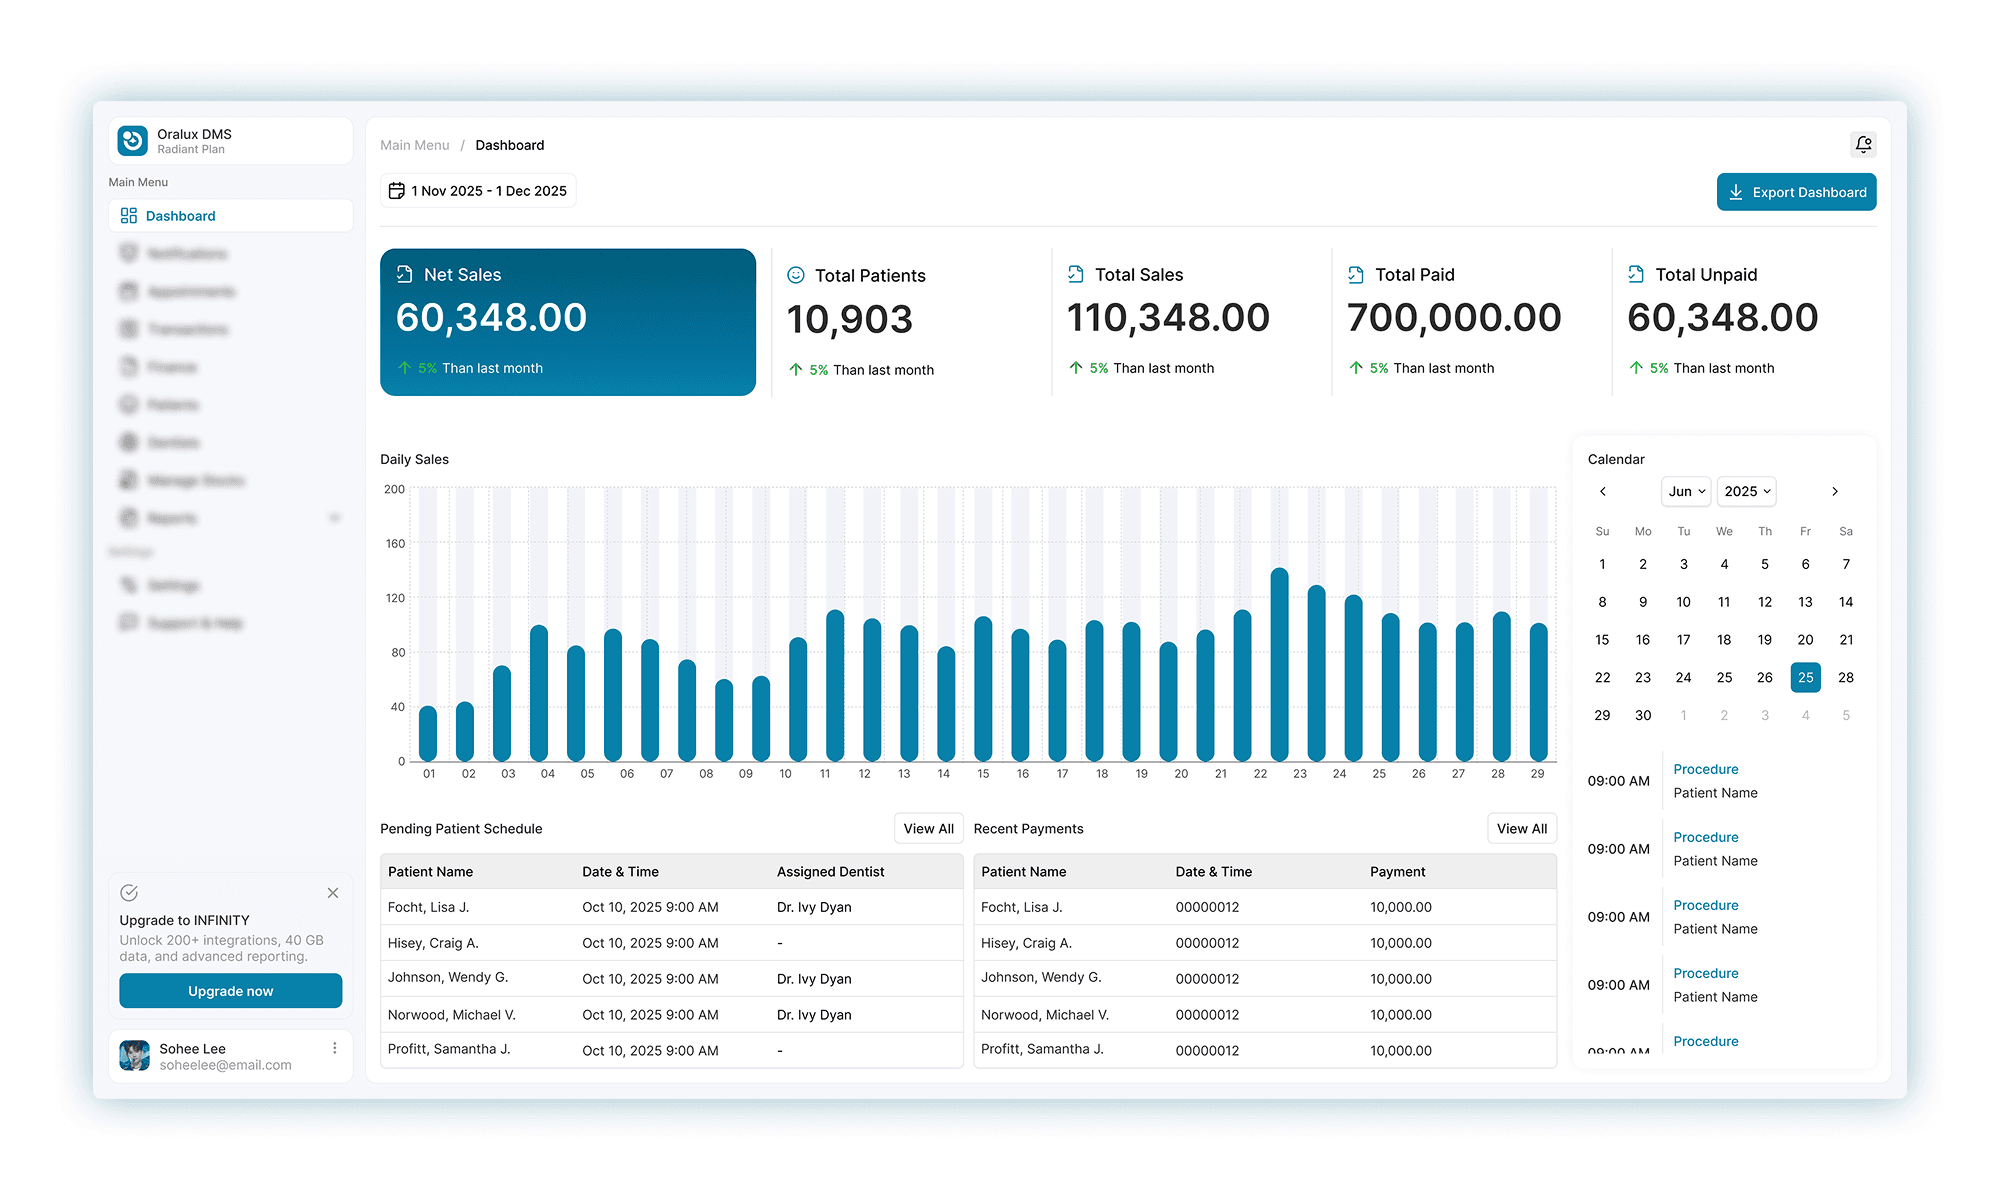Go to next calendar month arrow
Screen dimensions: 2000x1200
1835,492
